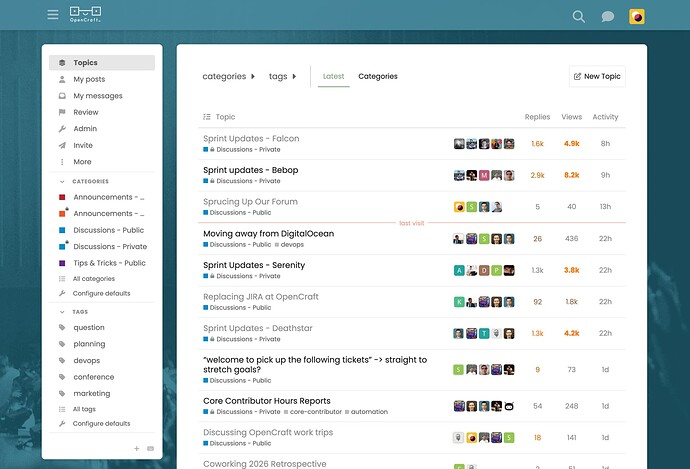The width and height of the screenshot is (690, 469).
Task: Open the chat bubble icon in header
Action: click(x=608, y=17)
